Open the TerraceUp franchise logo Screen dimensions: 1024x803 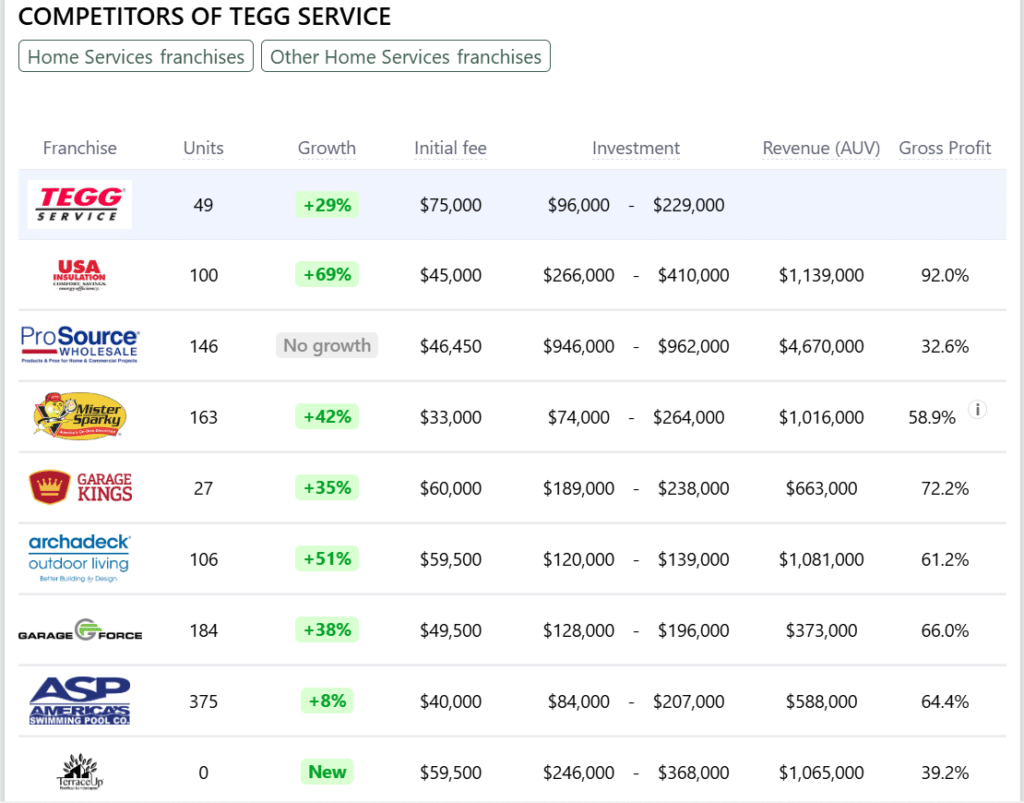[x=80, y=772]
